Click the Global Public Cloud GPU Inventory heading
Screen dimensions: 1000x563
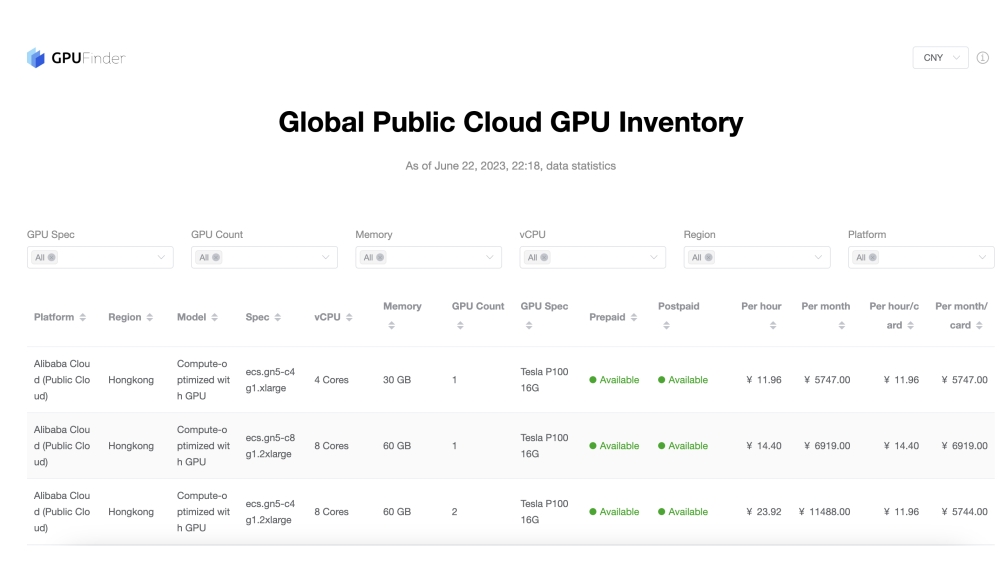click(511, 122)
